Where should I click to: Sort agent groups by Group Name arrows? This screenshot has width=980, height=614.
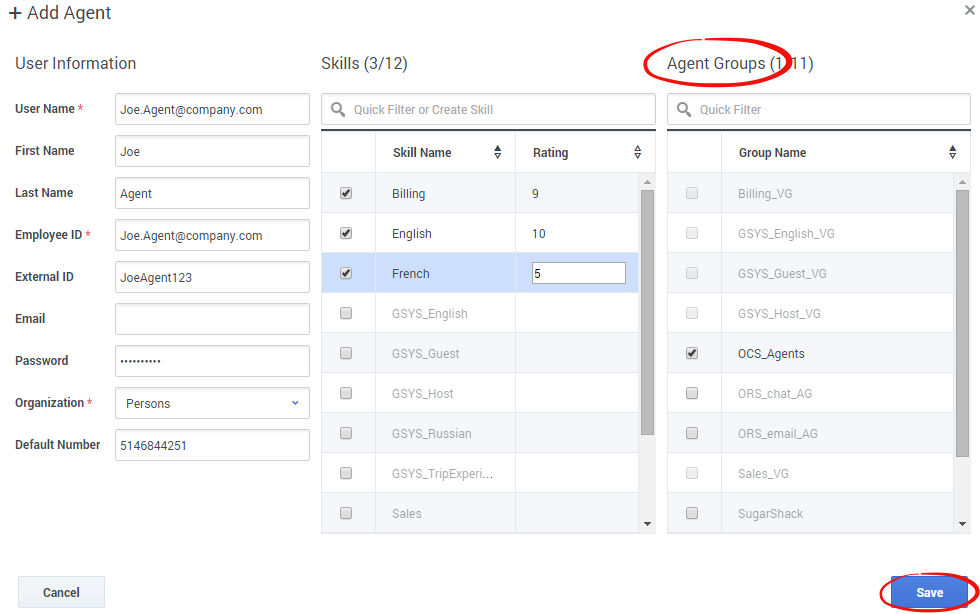952,153
